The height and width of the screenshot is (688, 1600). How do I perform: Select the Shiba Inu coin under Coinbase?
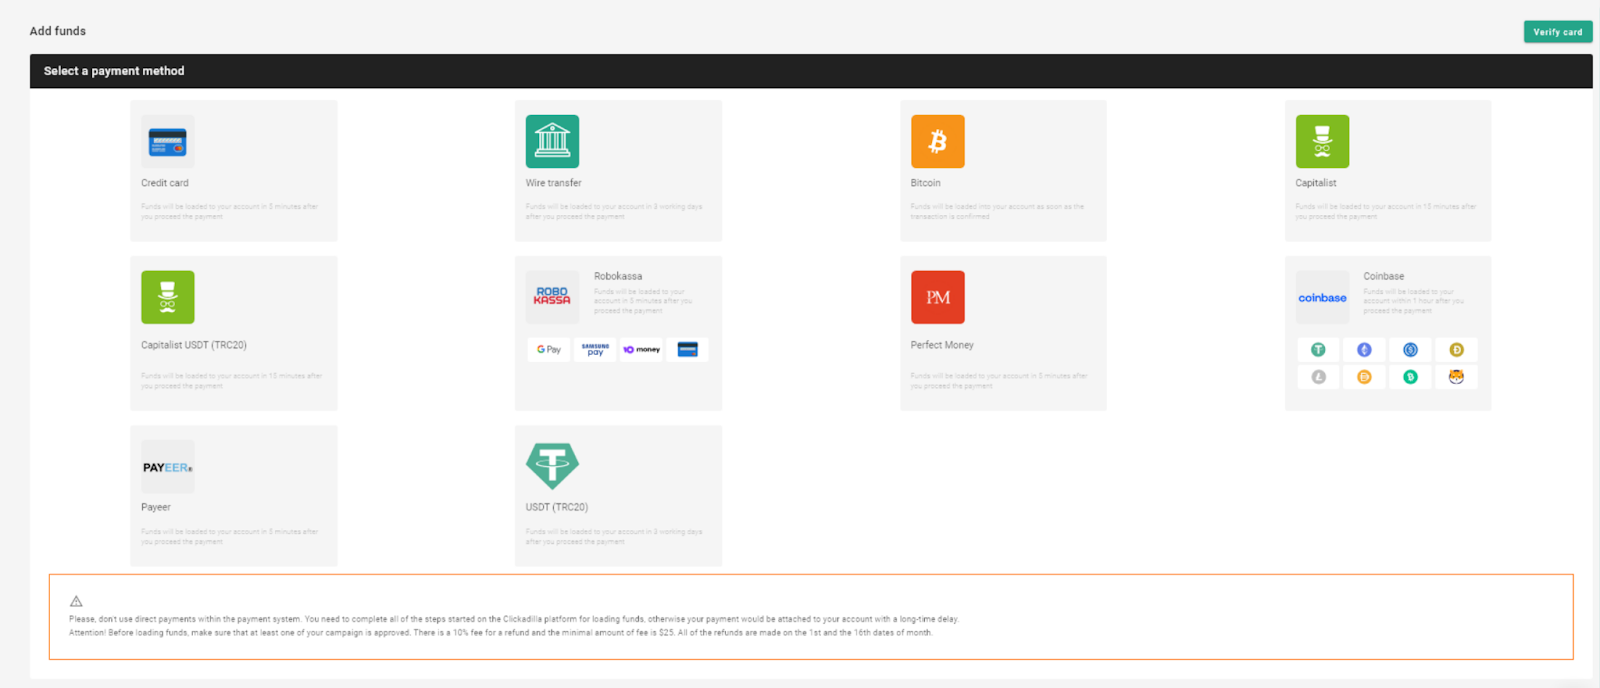click(1456, 377)
